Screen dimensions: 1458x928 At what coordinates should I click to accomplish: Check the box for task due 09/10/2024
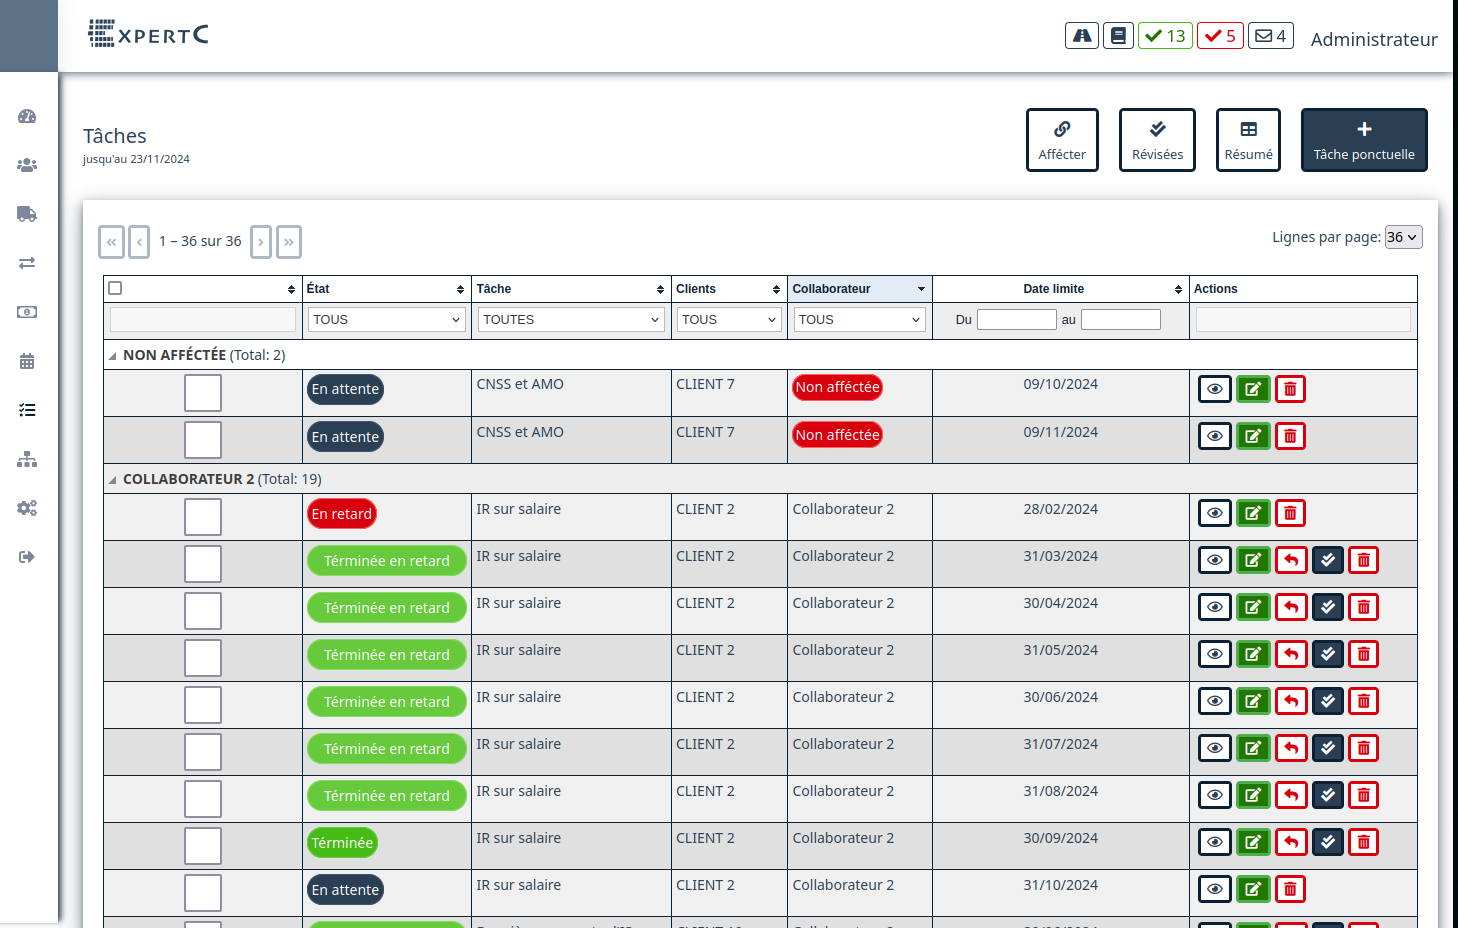tap(203, 393)
